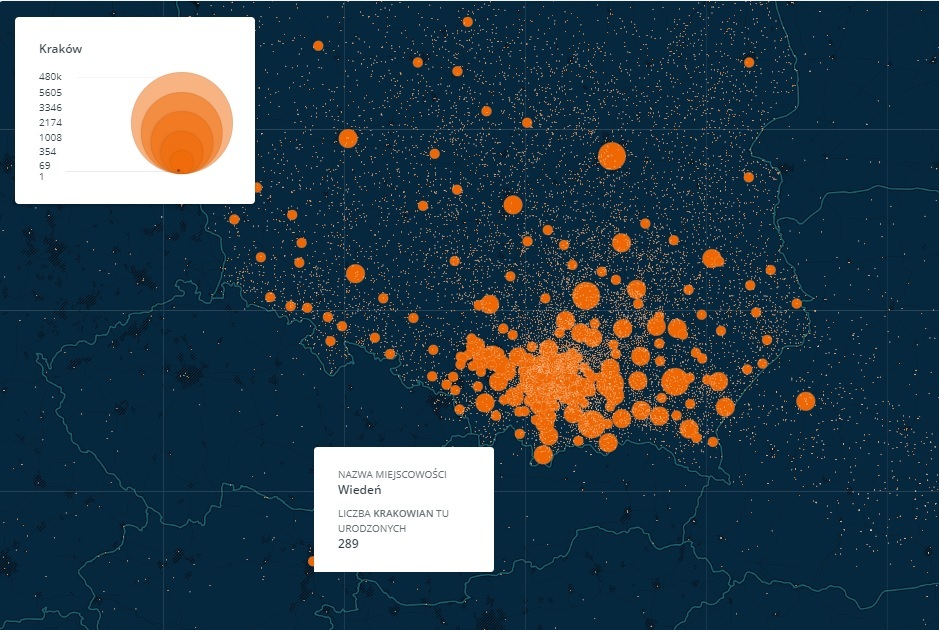Click the Wiedeń place name in tooltip
Screen dimensions: 939x630
[359, 490]
